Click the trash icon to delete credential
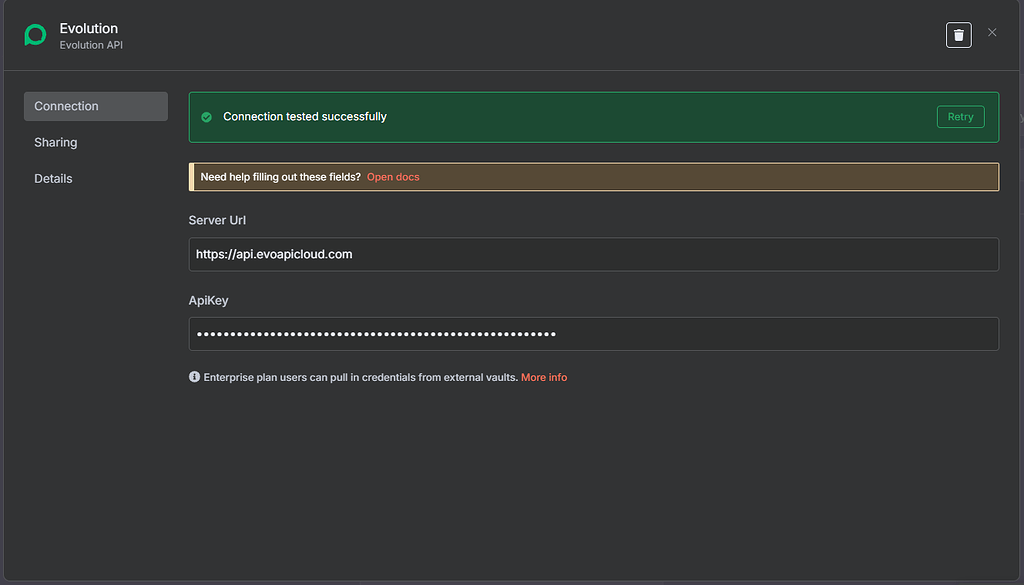 coord(958,34)
